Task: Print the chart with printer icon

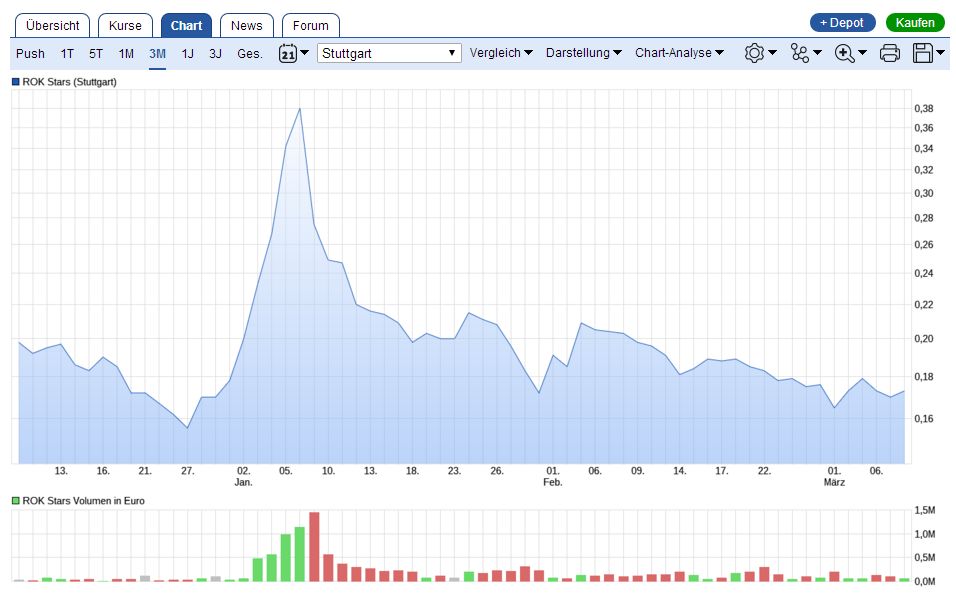Action: 890,53
